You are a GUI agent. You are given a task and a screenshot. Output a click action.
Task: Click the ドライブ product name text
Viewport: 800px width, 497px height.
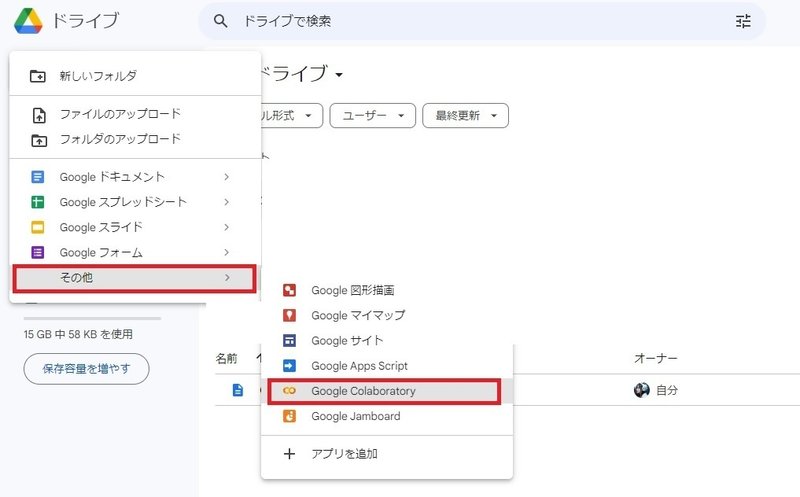click(x=86, y=21)
